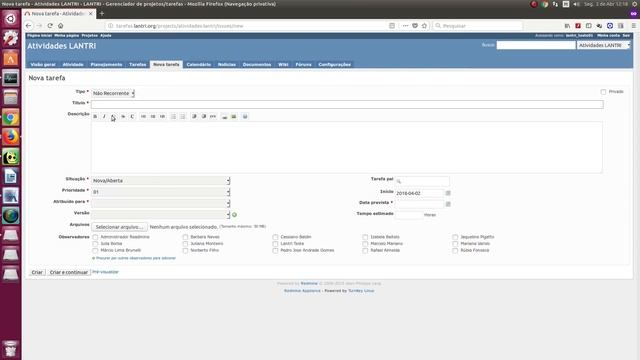Image resolution: width=640 pixels, height=360 pixels.
Task: Insert block quote in description toolbar
Action: (194, 117)
